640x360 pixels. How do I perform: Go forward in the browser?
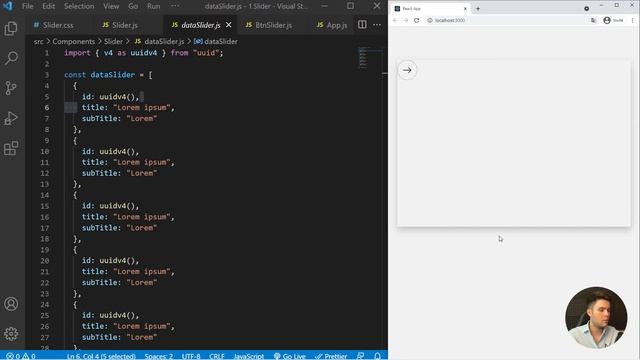pyautogui.click(x=406, y=20)
